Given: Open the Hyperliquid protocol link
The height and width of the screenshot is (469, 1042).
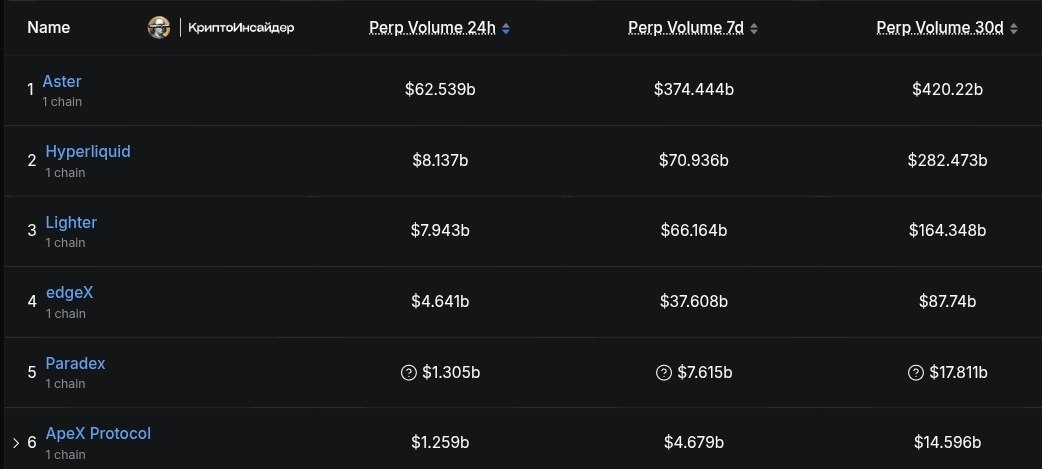Looking at the screenshot, I should point(88,152).
